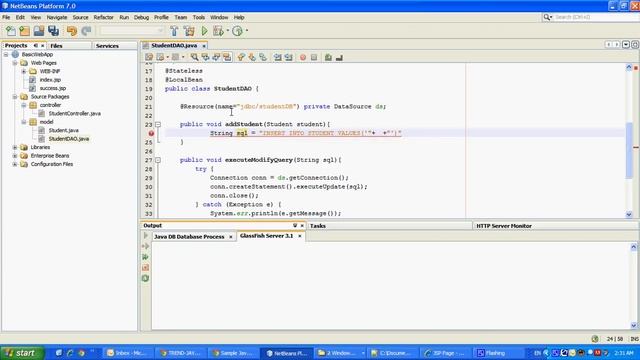The height and width of the screenshot is (360, 640).
Task: Show editor tab list dropdown arrow
Action: coord(626,44)
